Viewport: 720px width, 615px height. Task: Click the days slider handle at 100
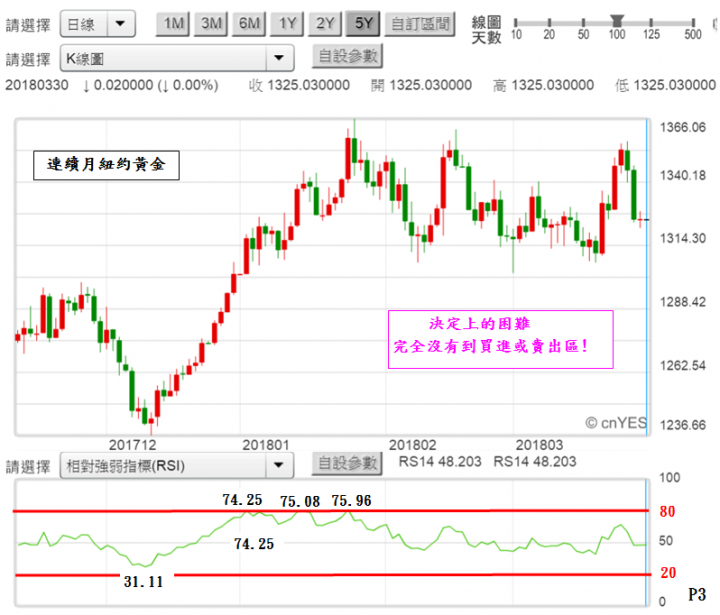[x=617, y=21]
